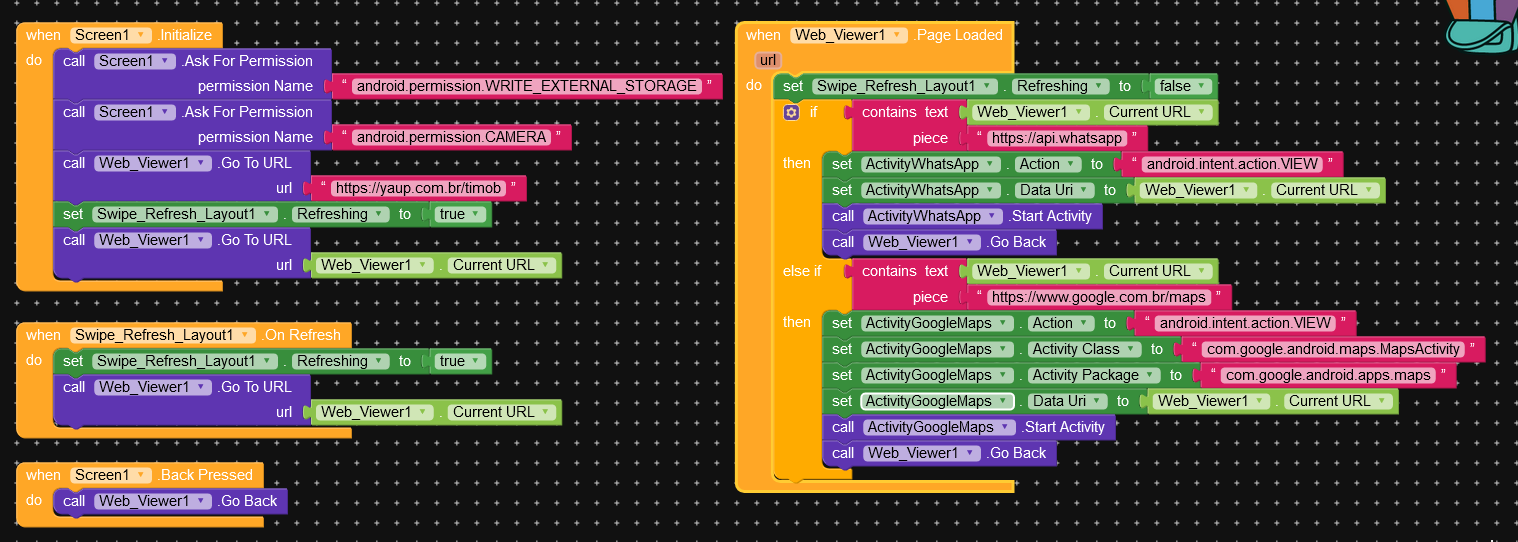This screenshot has width=1518, height=542.
Task: Open the backpack icon in the corner
Action: tap(1481, 25)
